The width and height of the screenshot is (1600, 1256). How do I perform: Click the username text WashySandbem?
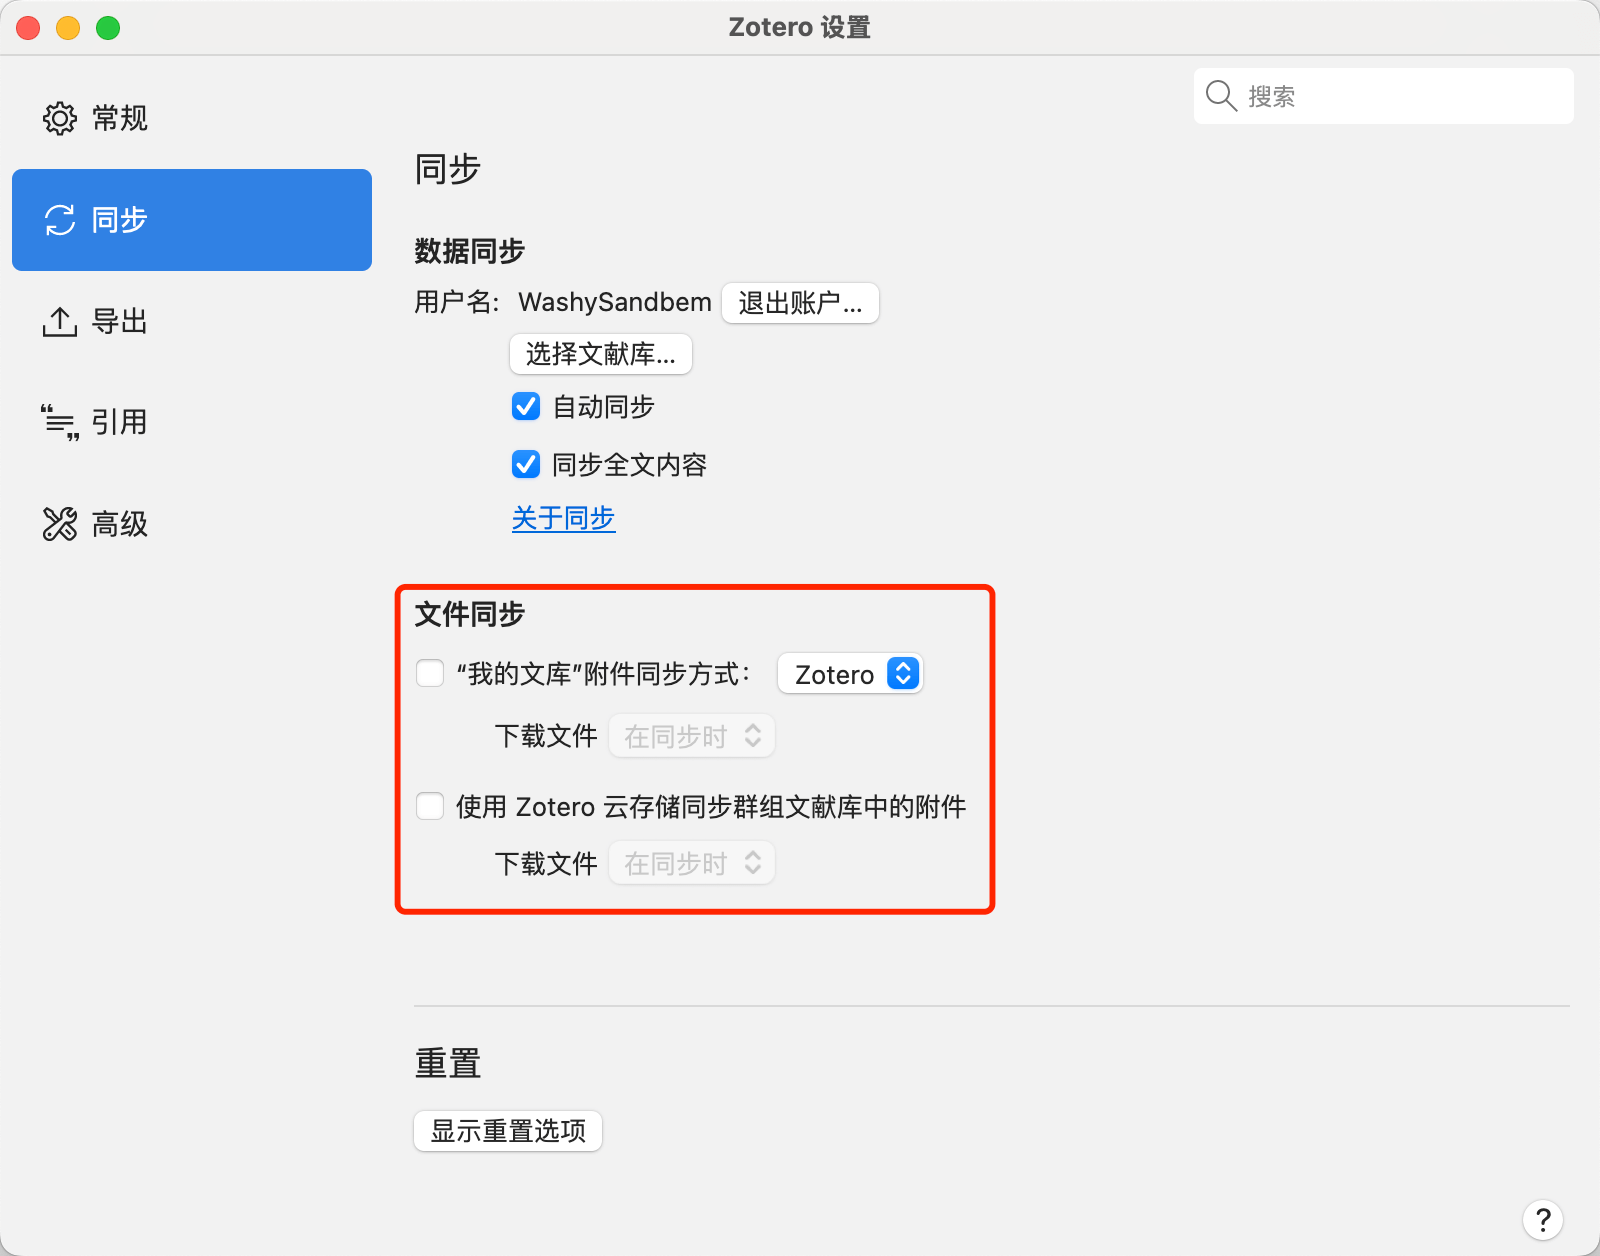point(615,302)
